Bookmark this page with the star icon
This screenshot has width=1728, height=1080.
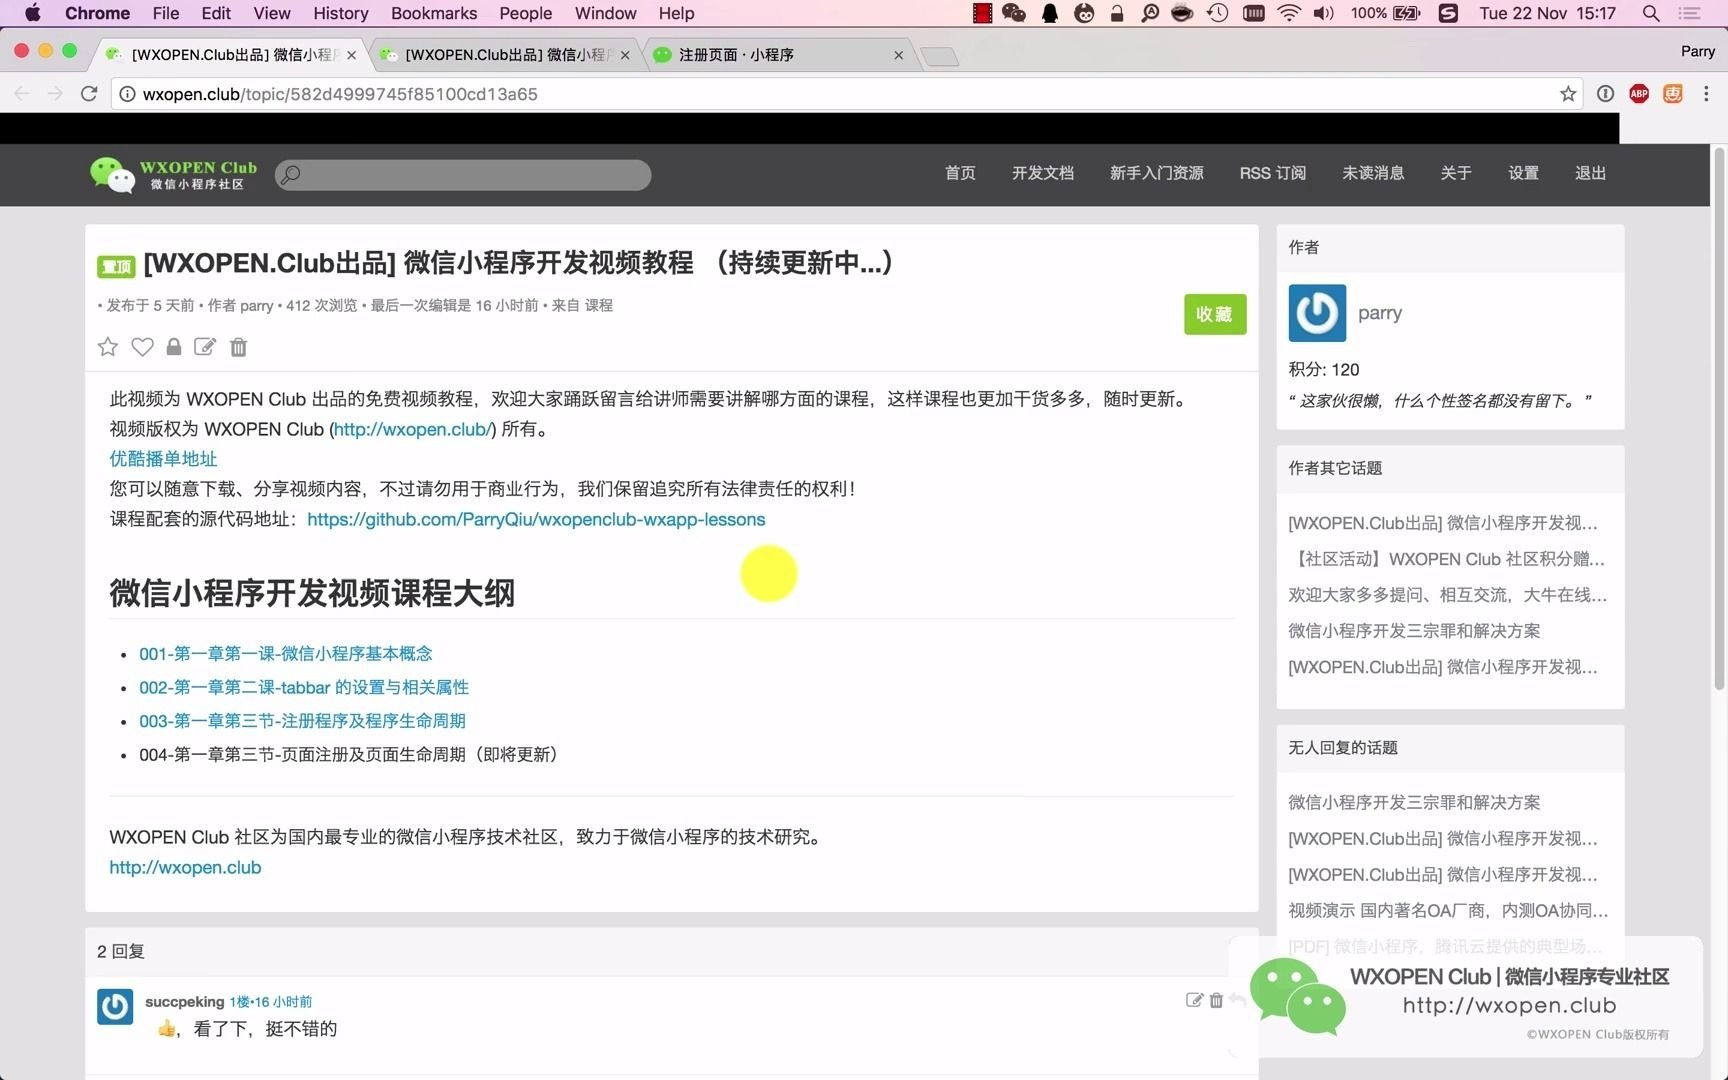click(1567, 94)
